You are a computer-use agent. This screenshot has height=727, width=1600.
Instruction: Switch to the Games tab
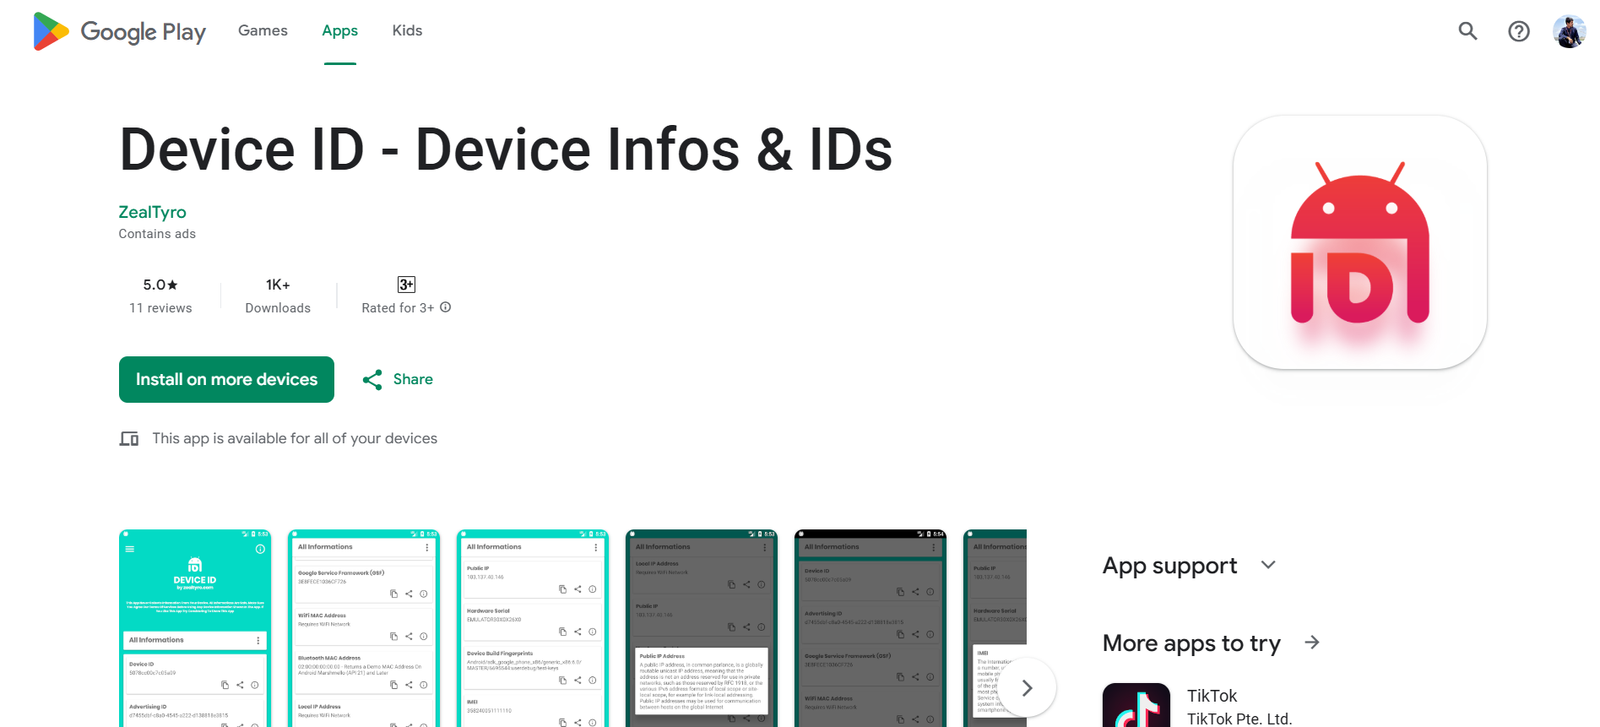tap(263, 31)
